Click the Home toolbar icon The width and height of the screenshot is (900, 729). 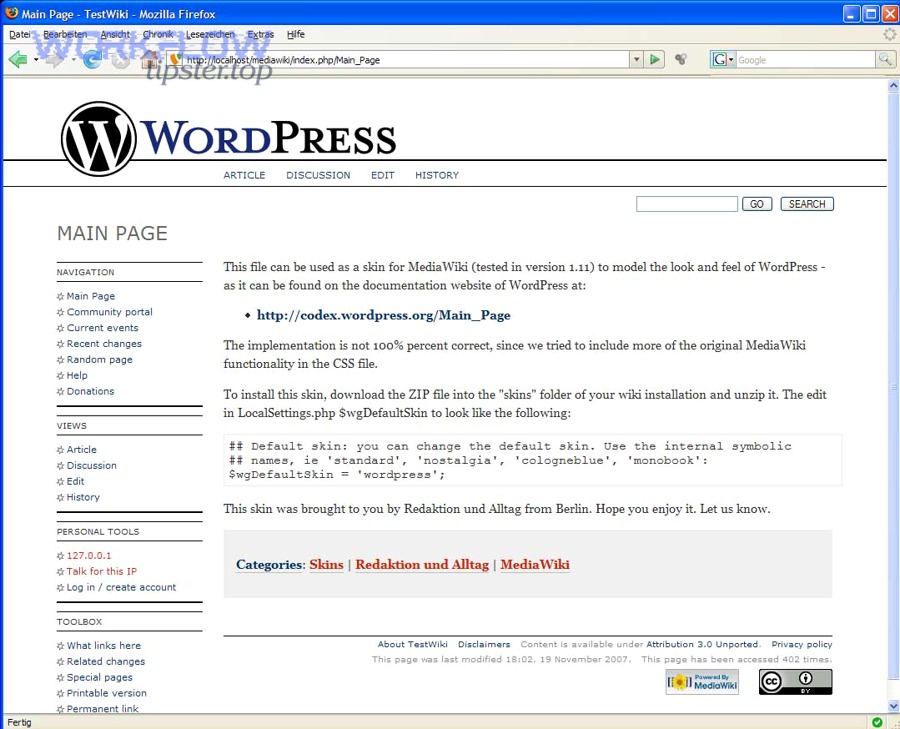(150, 59)
